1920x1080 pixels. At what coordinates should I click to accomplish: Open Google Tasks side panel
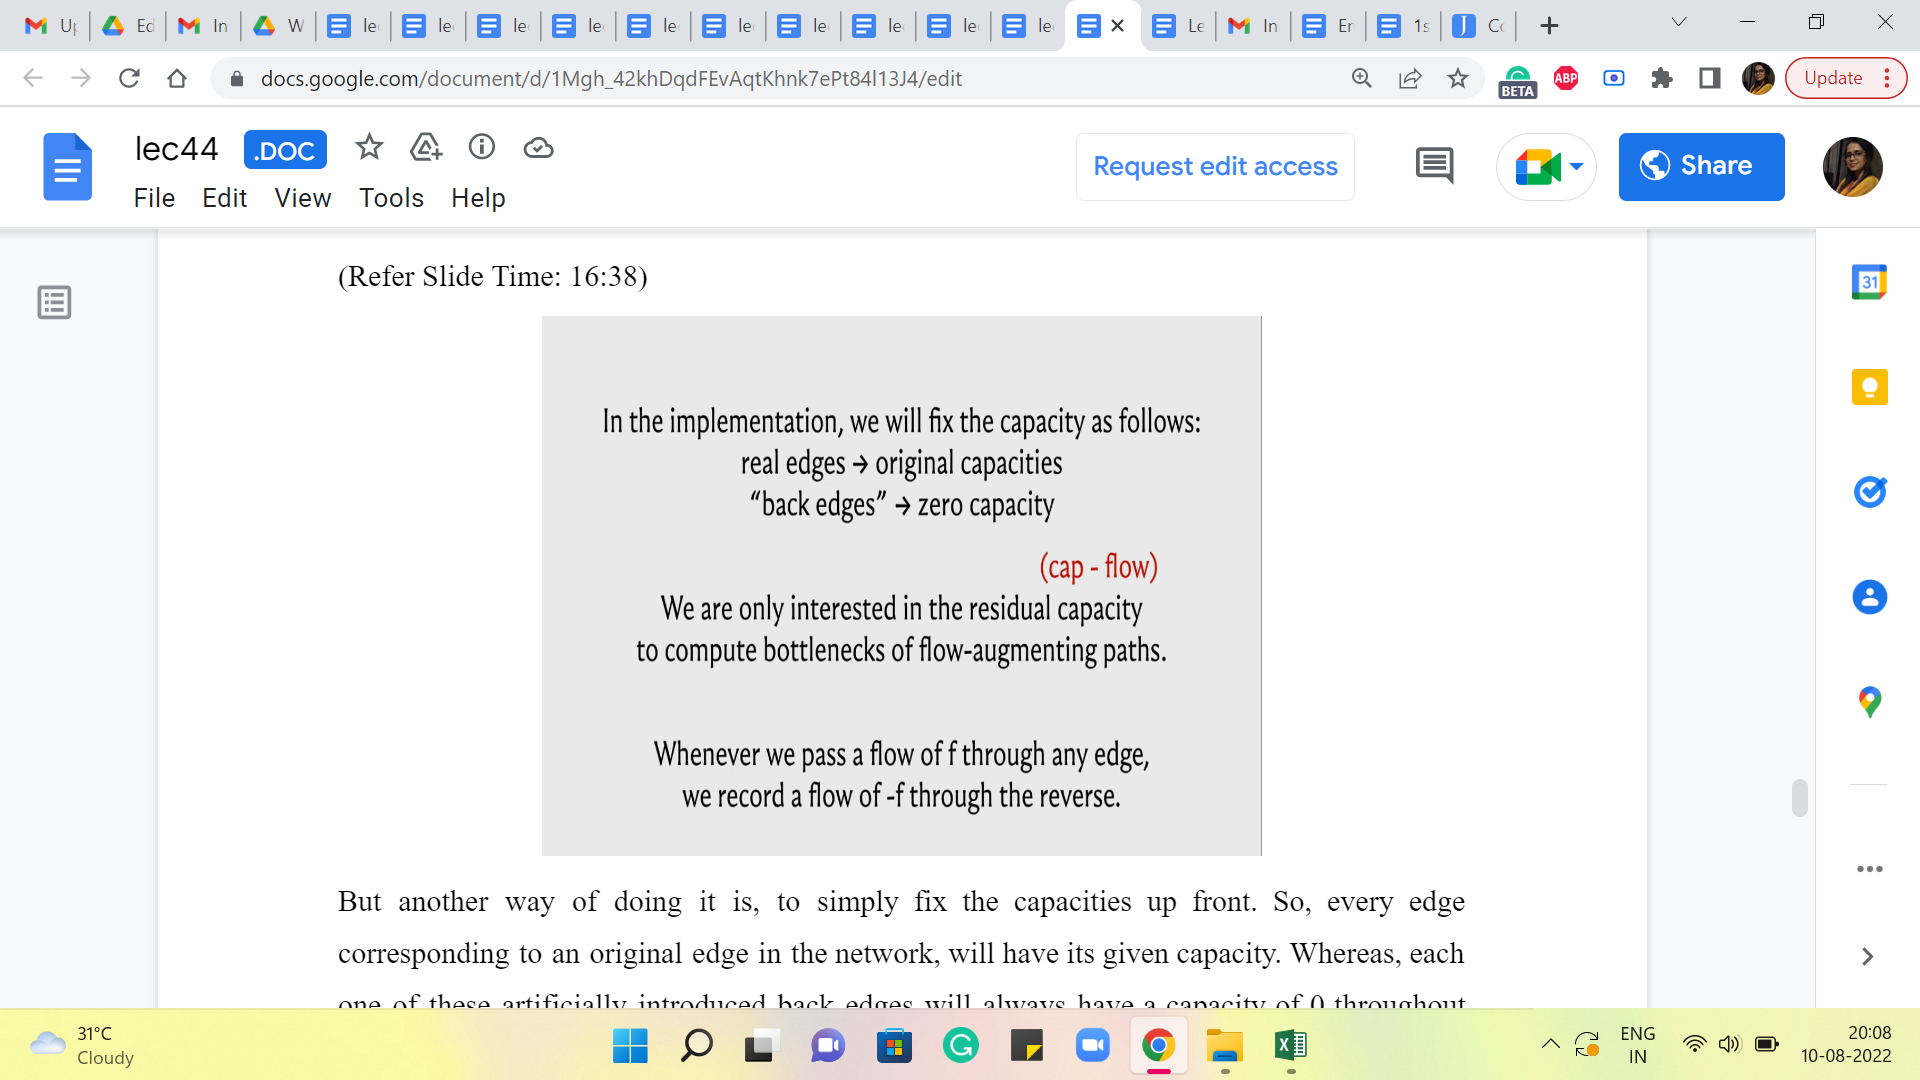(x=1869, y=492)
